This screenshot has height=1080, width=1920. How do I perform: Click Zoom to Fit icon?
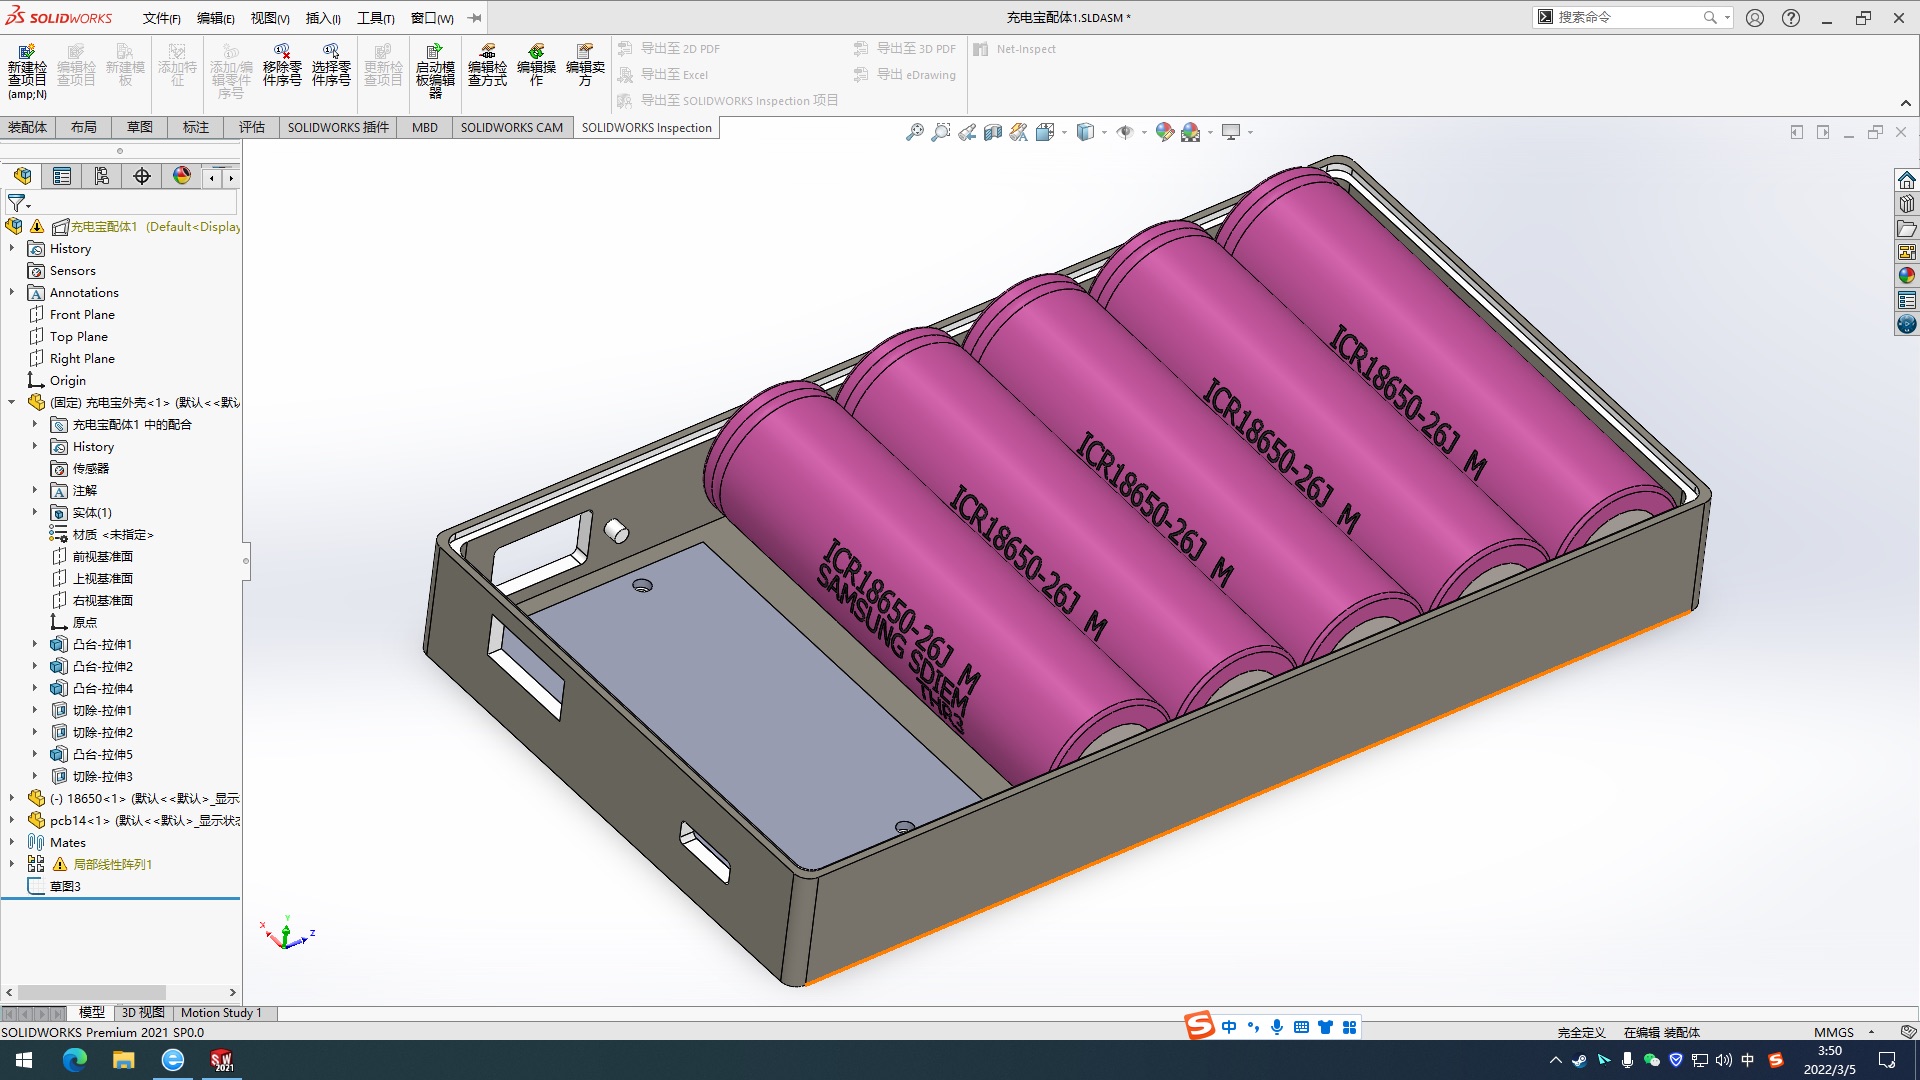tap(914, 132)
